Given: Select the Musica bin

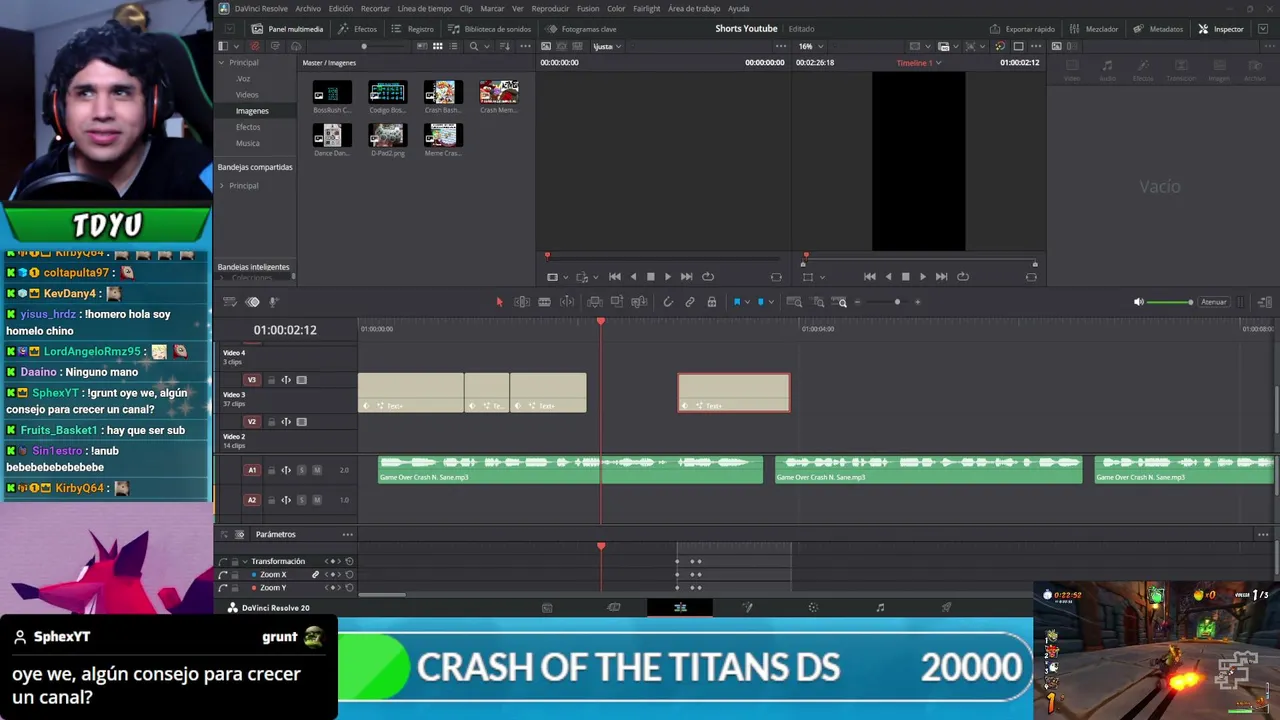Looking at the screenshot, I should (247, 143).
